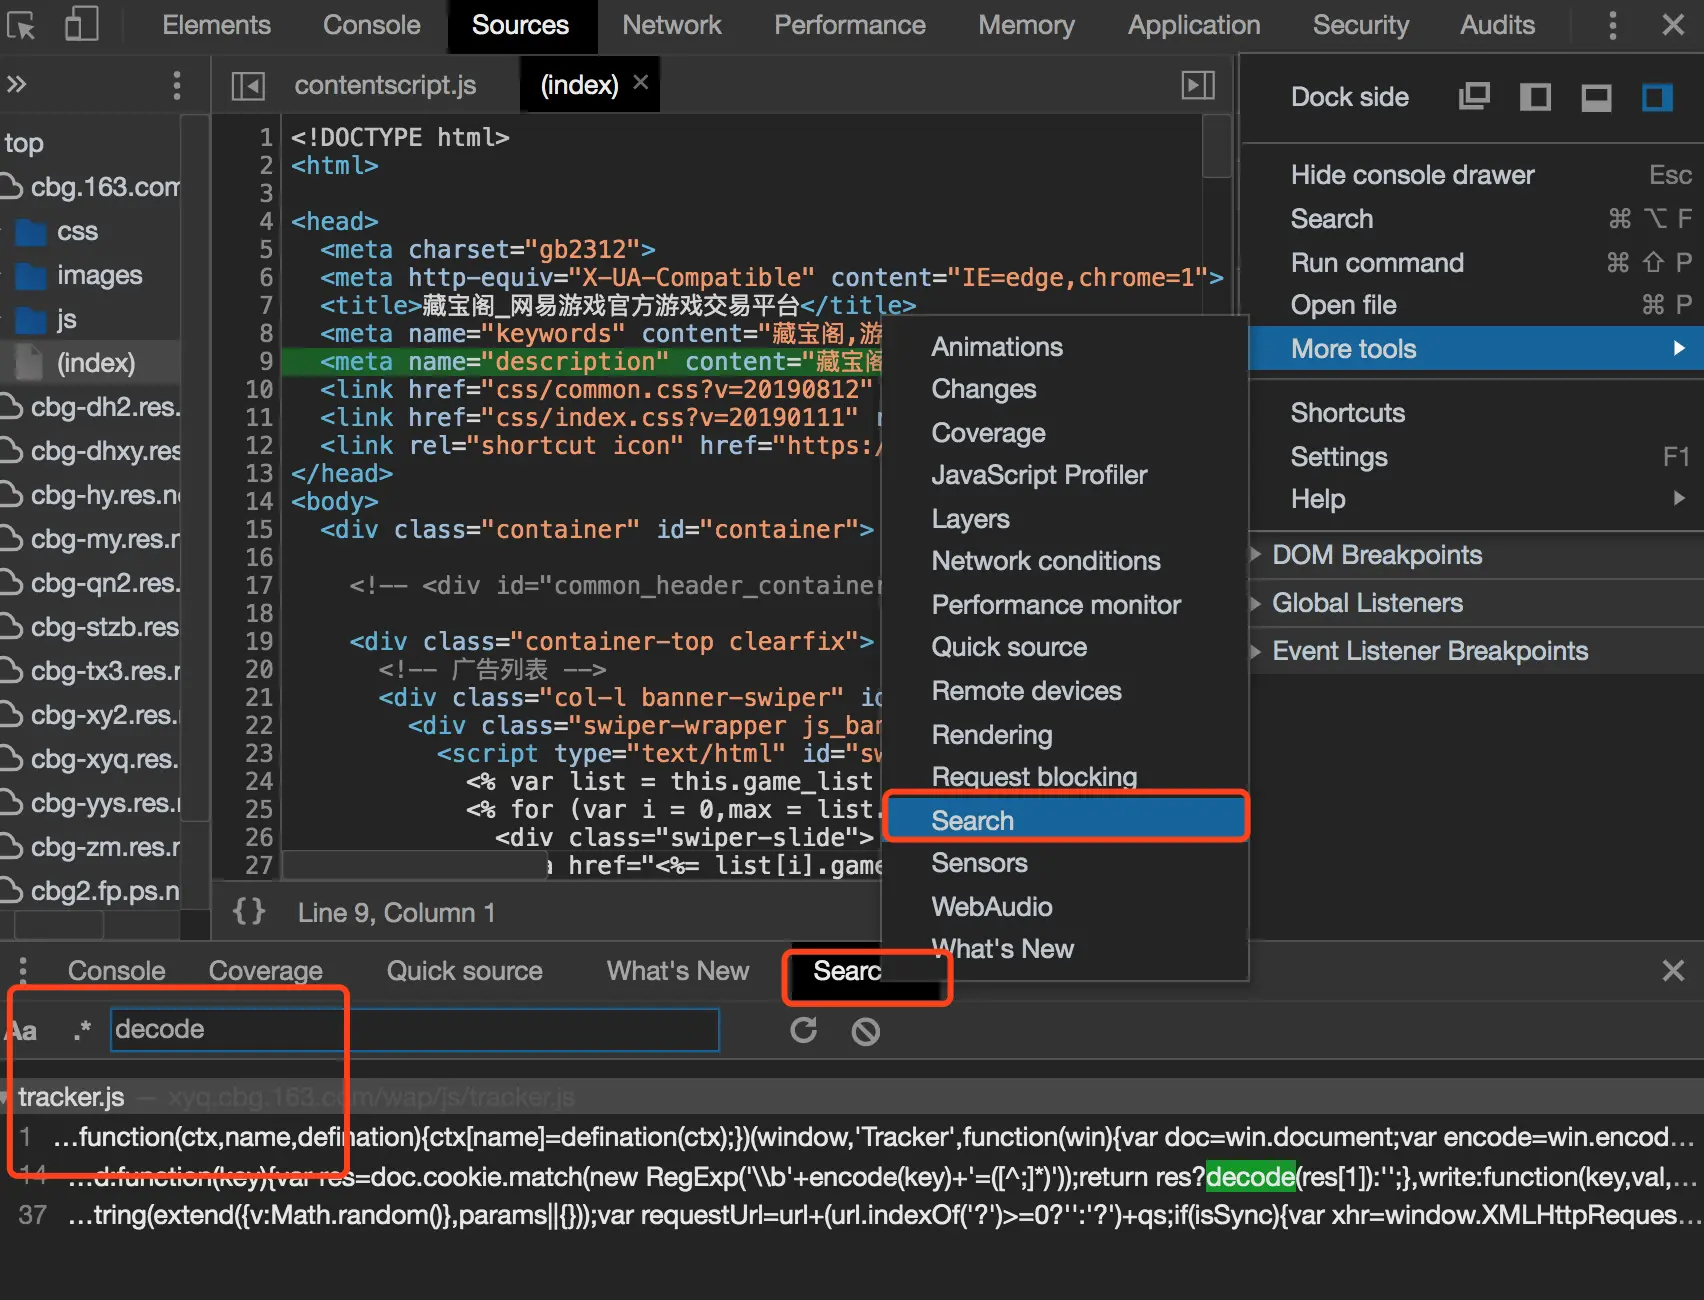Dock DevTools to the left side

pos(1535,97)
